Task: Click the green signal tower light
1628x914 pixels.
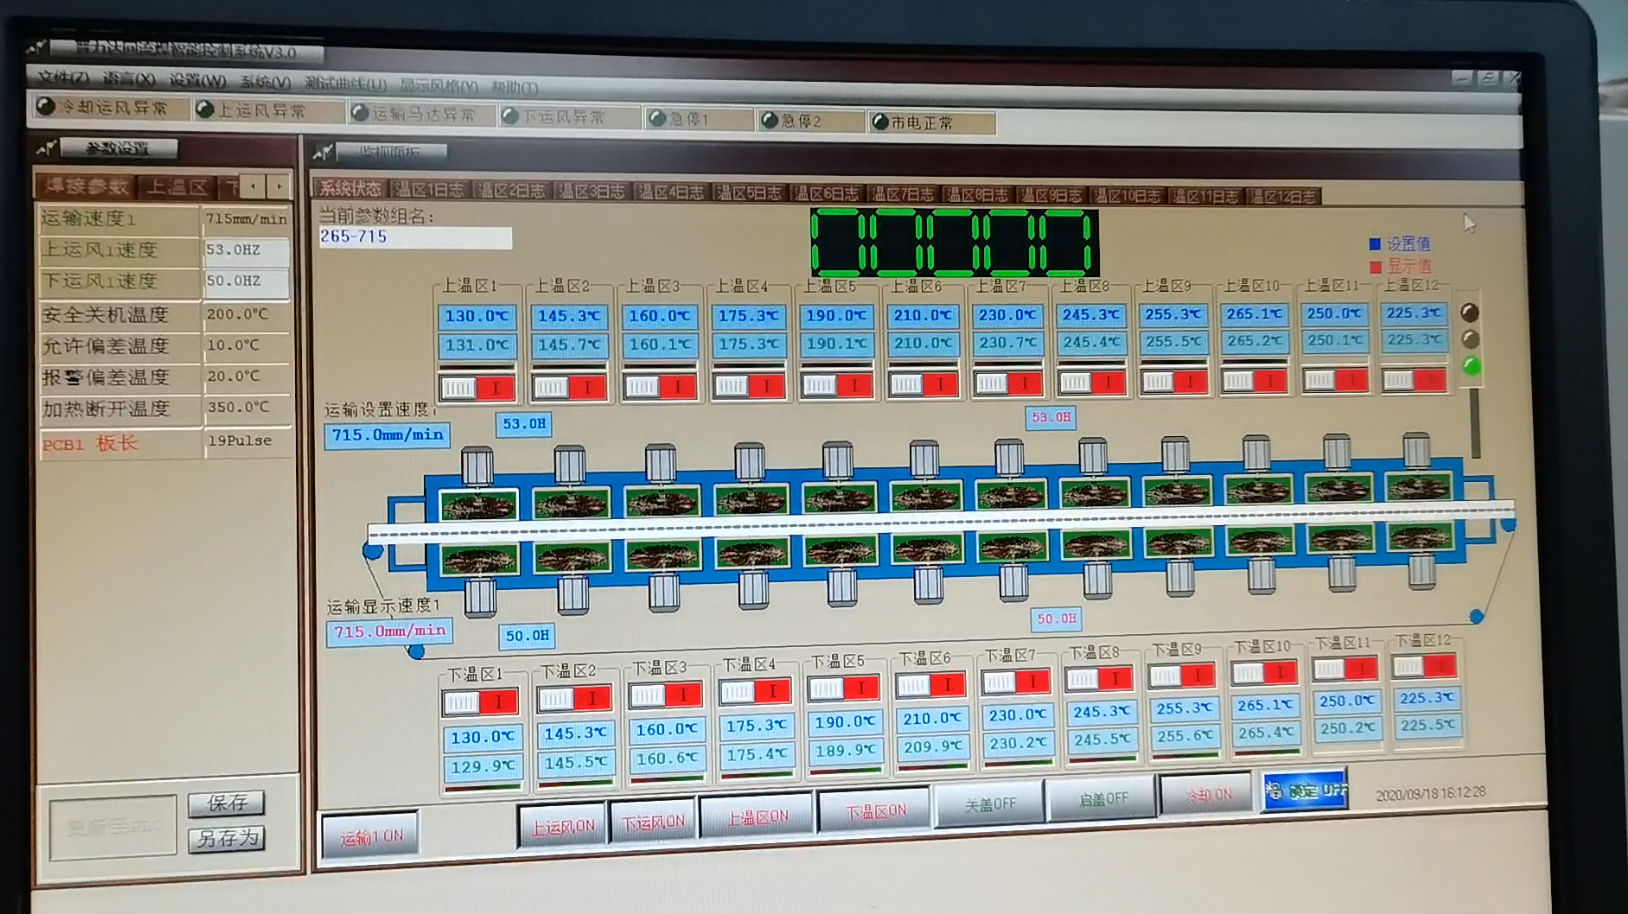Action: click(1471, 366)
